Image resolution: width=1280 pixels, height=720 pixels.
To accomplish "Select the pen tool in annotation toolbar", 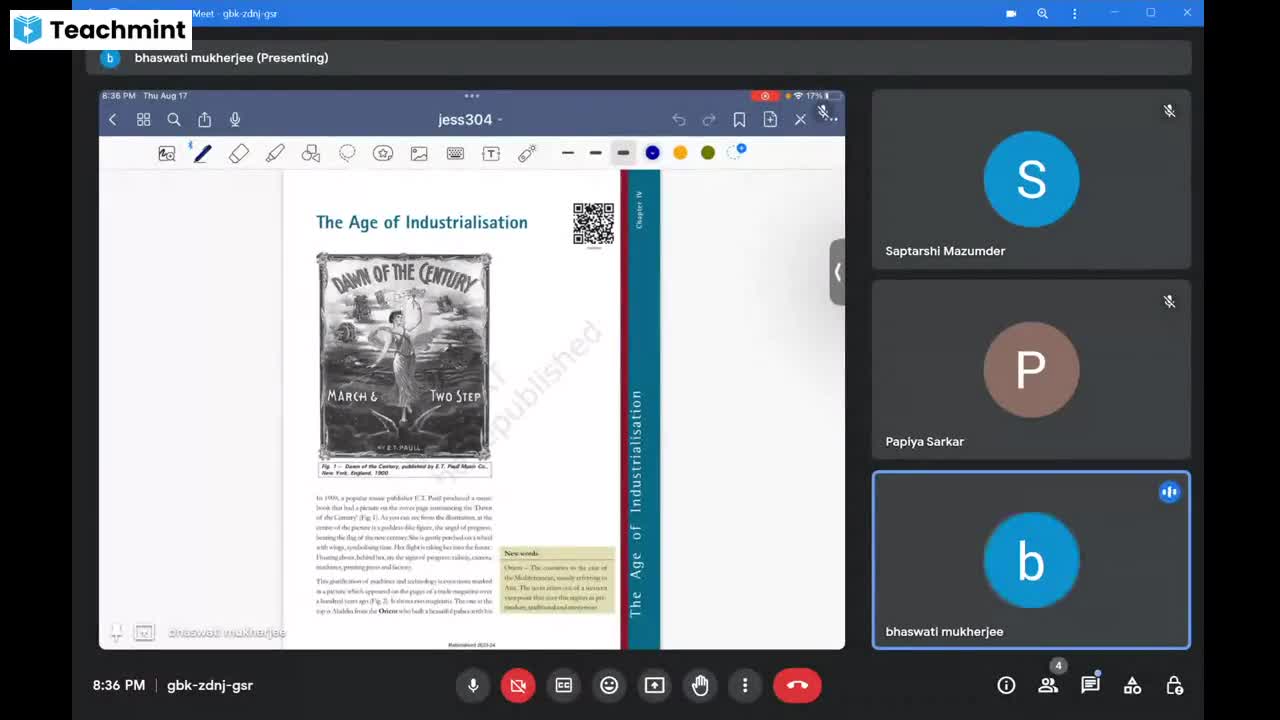I will [x=202, y=153].
